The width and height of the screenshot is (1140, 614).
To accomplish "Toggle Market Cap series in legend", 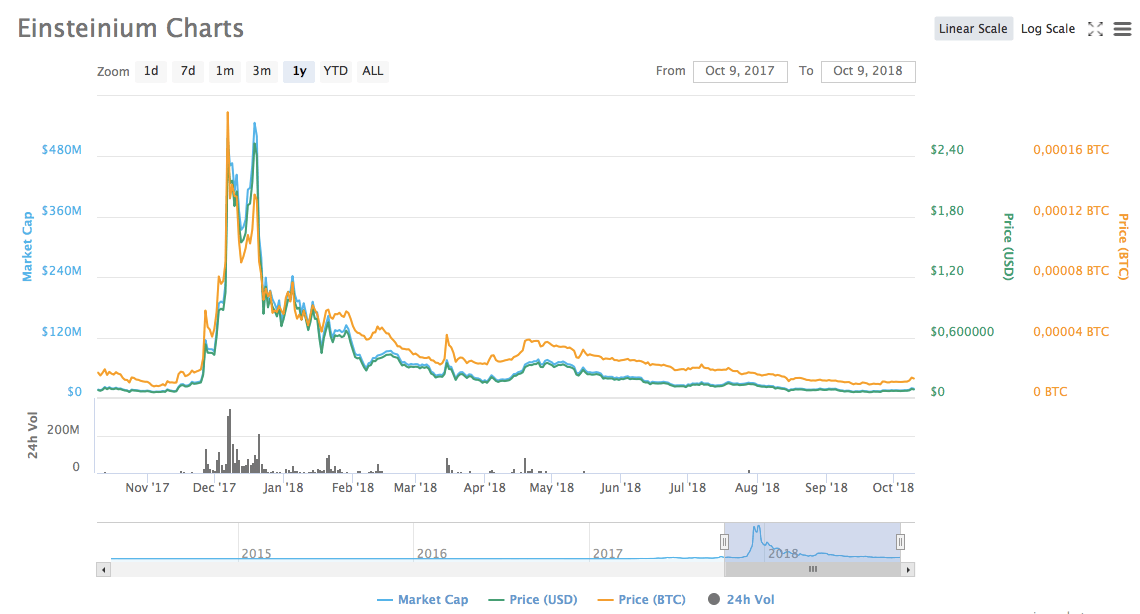I will [423, 600].
